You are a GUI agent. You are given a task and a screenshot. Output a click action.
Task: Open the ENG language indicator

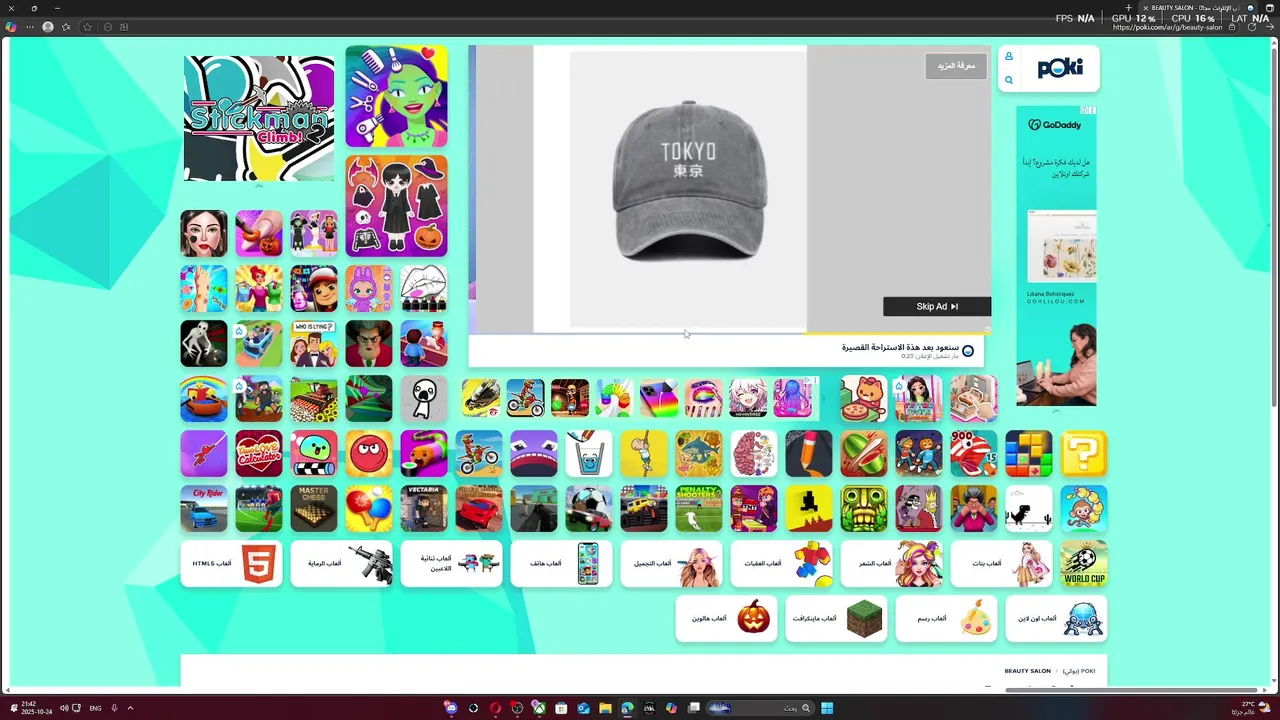pos(95,708)
